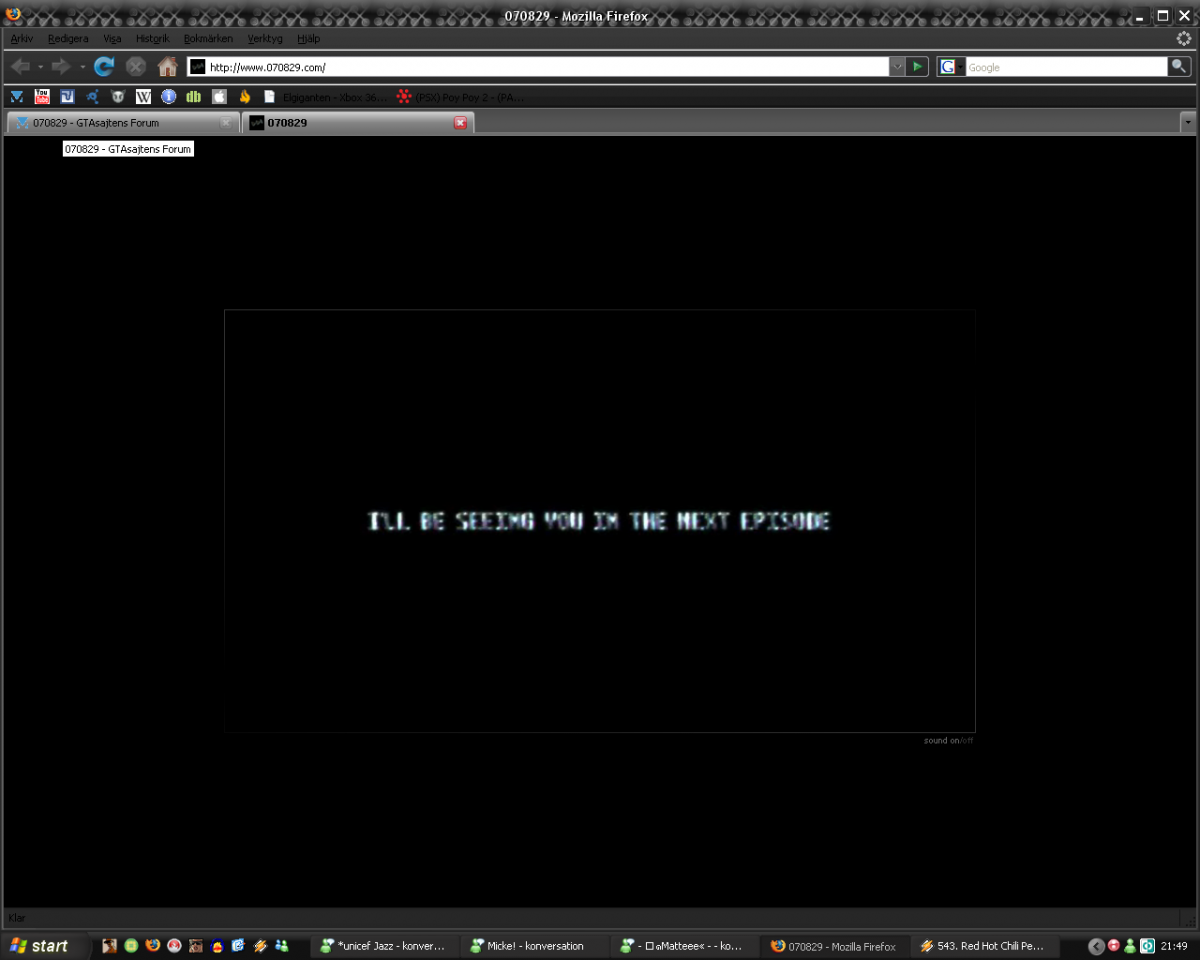The image size is (1200, 960).
Task: Launch Firefox from quick launch
Action: click(x=153, y=945)
